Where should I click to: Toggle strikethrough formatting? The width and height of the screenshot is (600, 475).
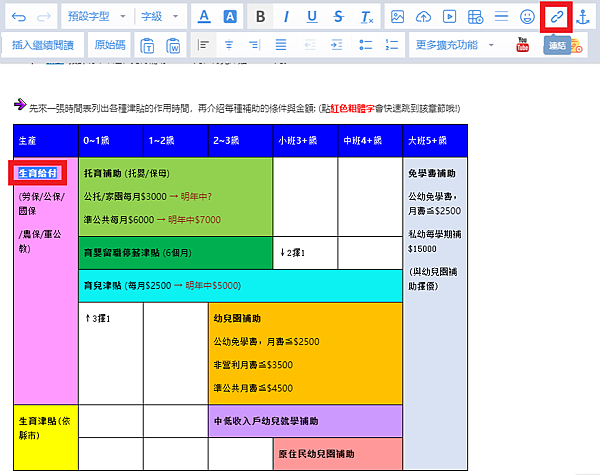(x=338, y=16)
